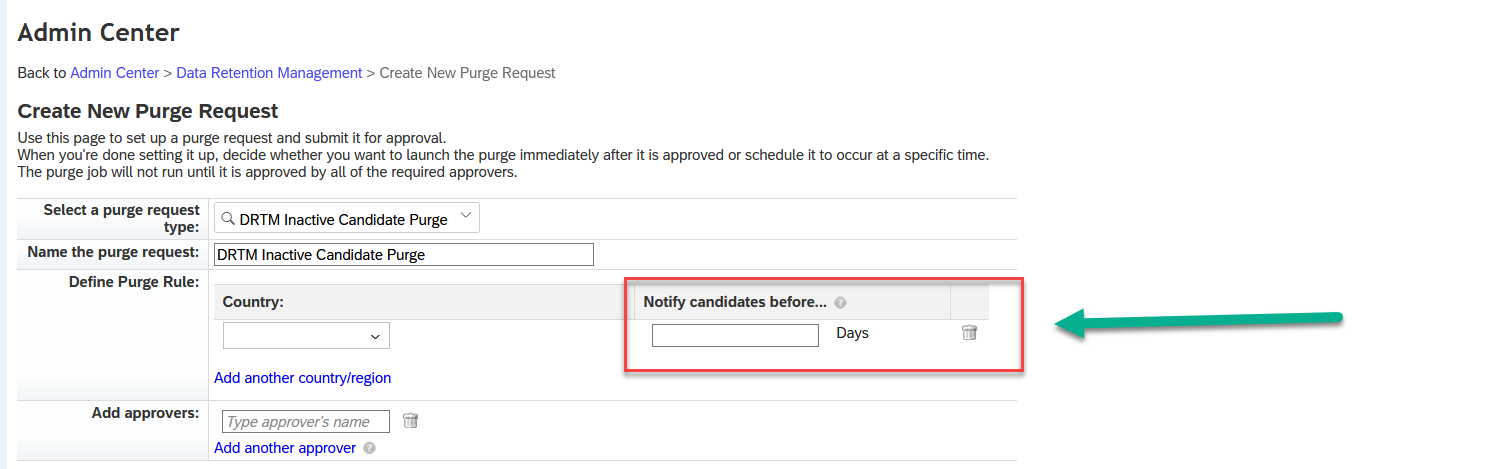1510x469 pixels.
Task: Go back to Admin Center breadcrumb
Action: point(115,73)
